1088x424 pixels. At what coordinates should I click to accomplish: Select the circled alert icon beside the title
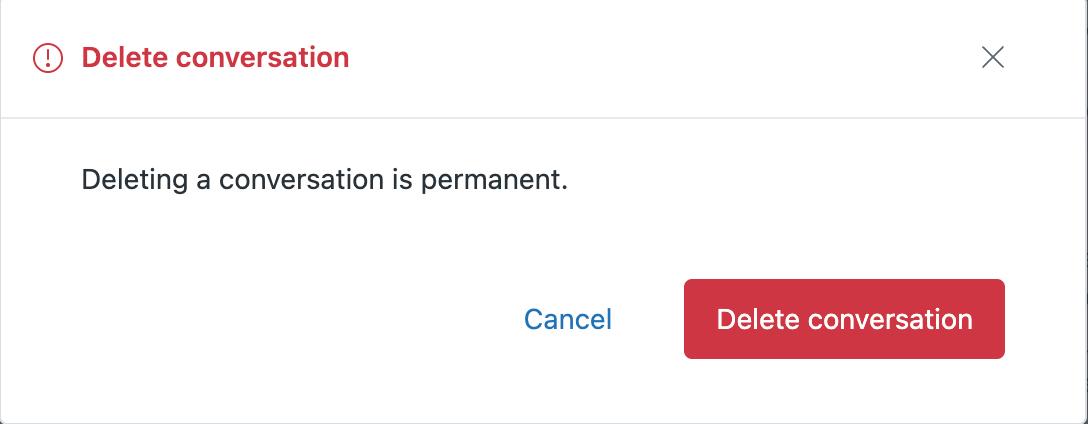[x=48, y=58]
